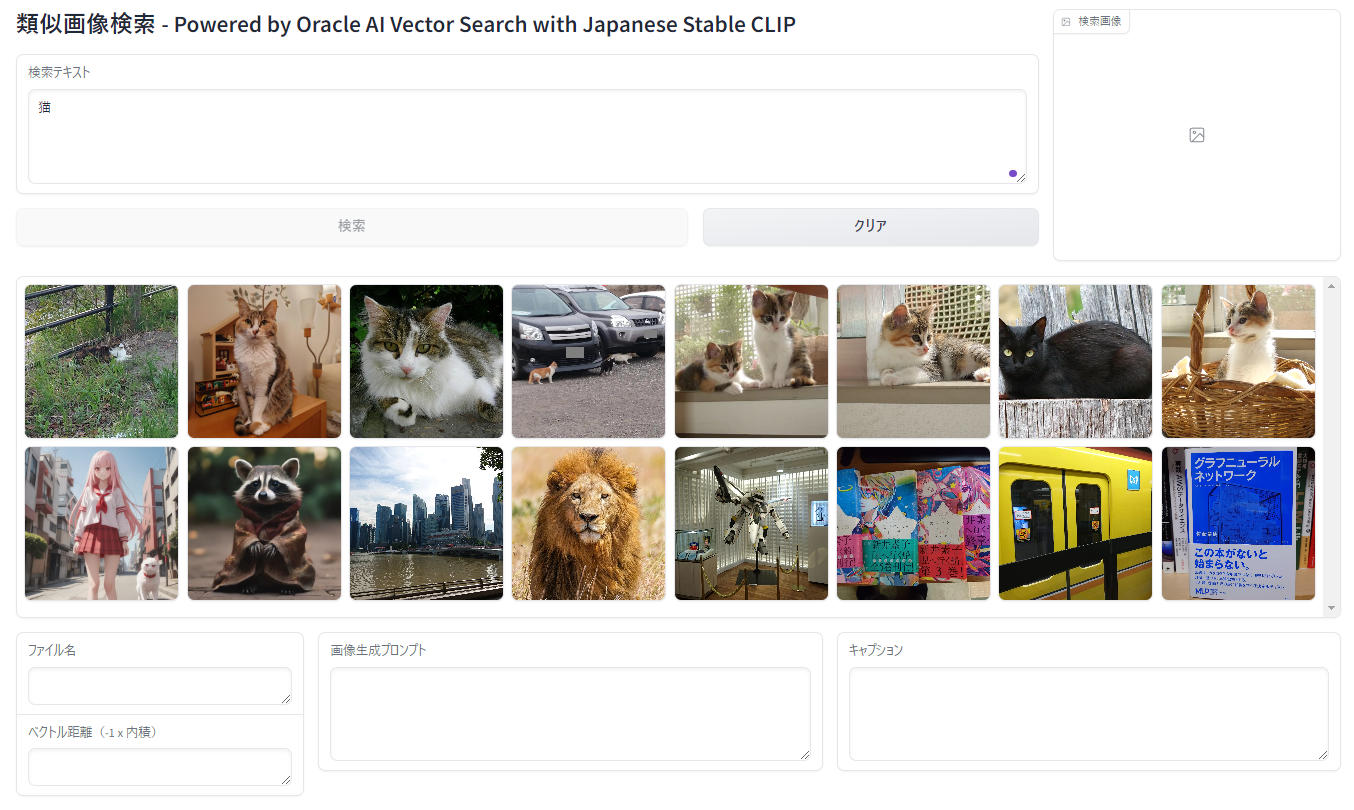Click the resize handle of 検索テキスト box
Viewport: 1354px width, 810px height.
coord(1021,178)
